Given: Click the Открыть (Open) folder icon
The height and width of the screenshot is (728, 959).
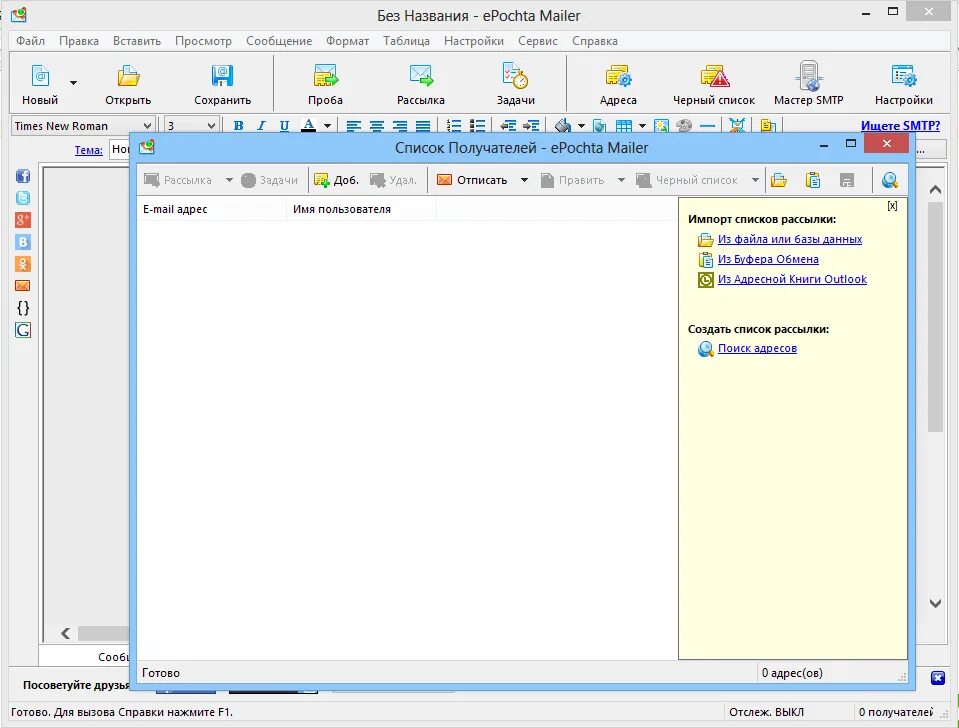Looking at the screenshot, I should coord(128,76).
